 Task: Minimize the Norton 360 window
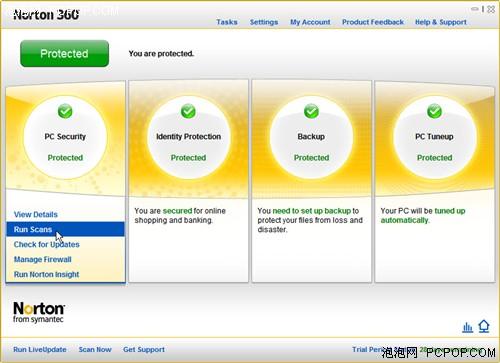click(x=474, y=9)
